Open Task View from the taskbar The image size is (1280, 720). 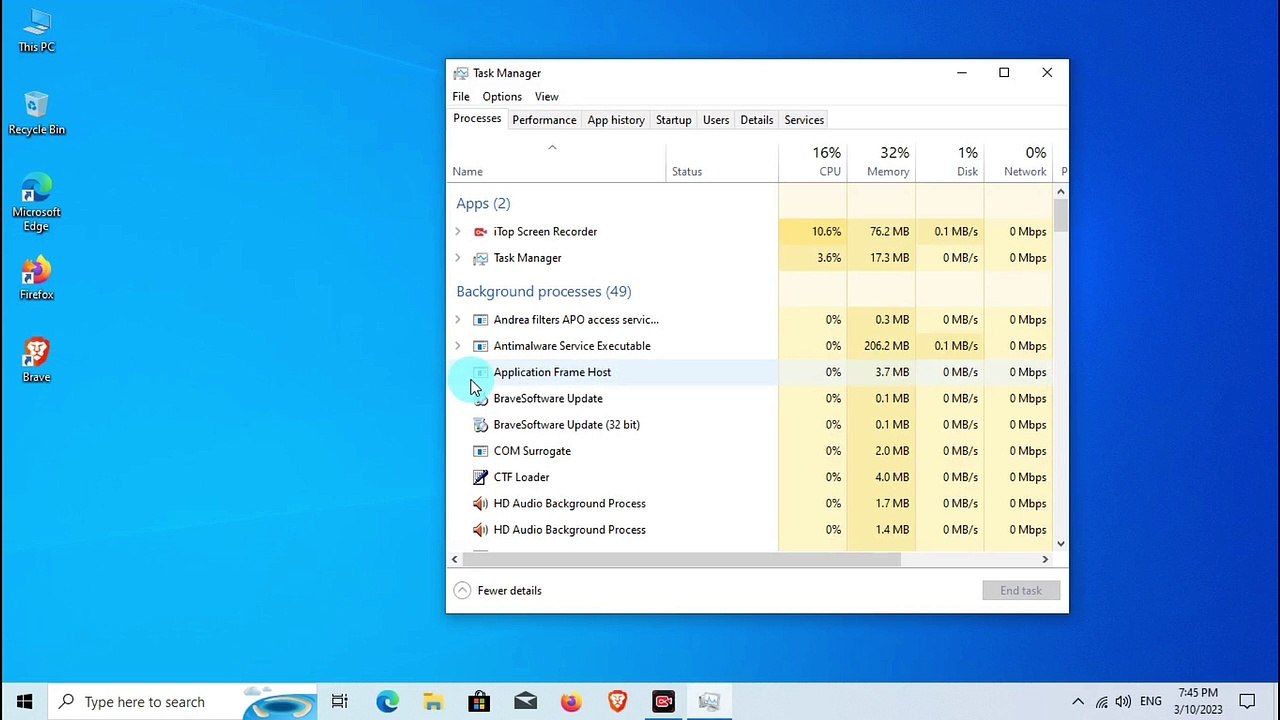point(340,702)
